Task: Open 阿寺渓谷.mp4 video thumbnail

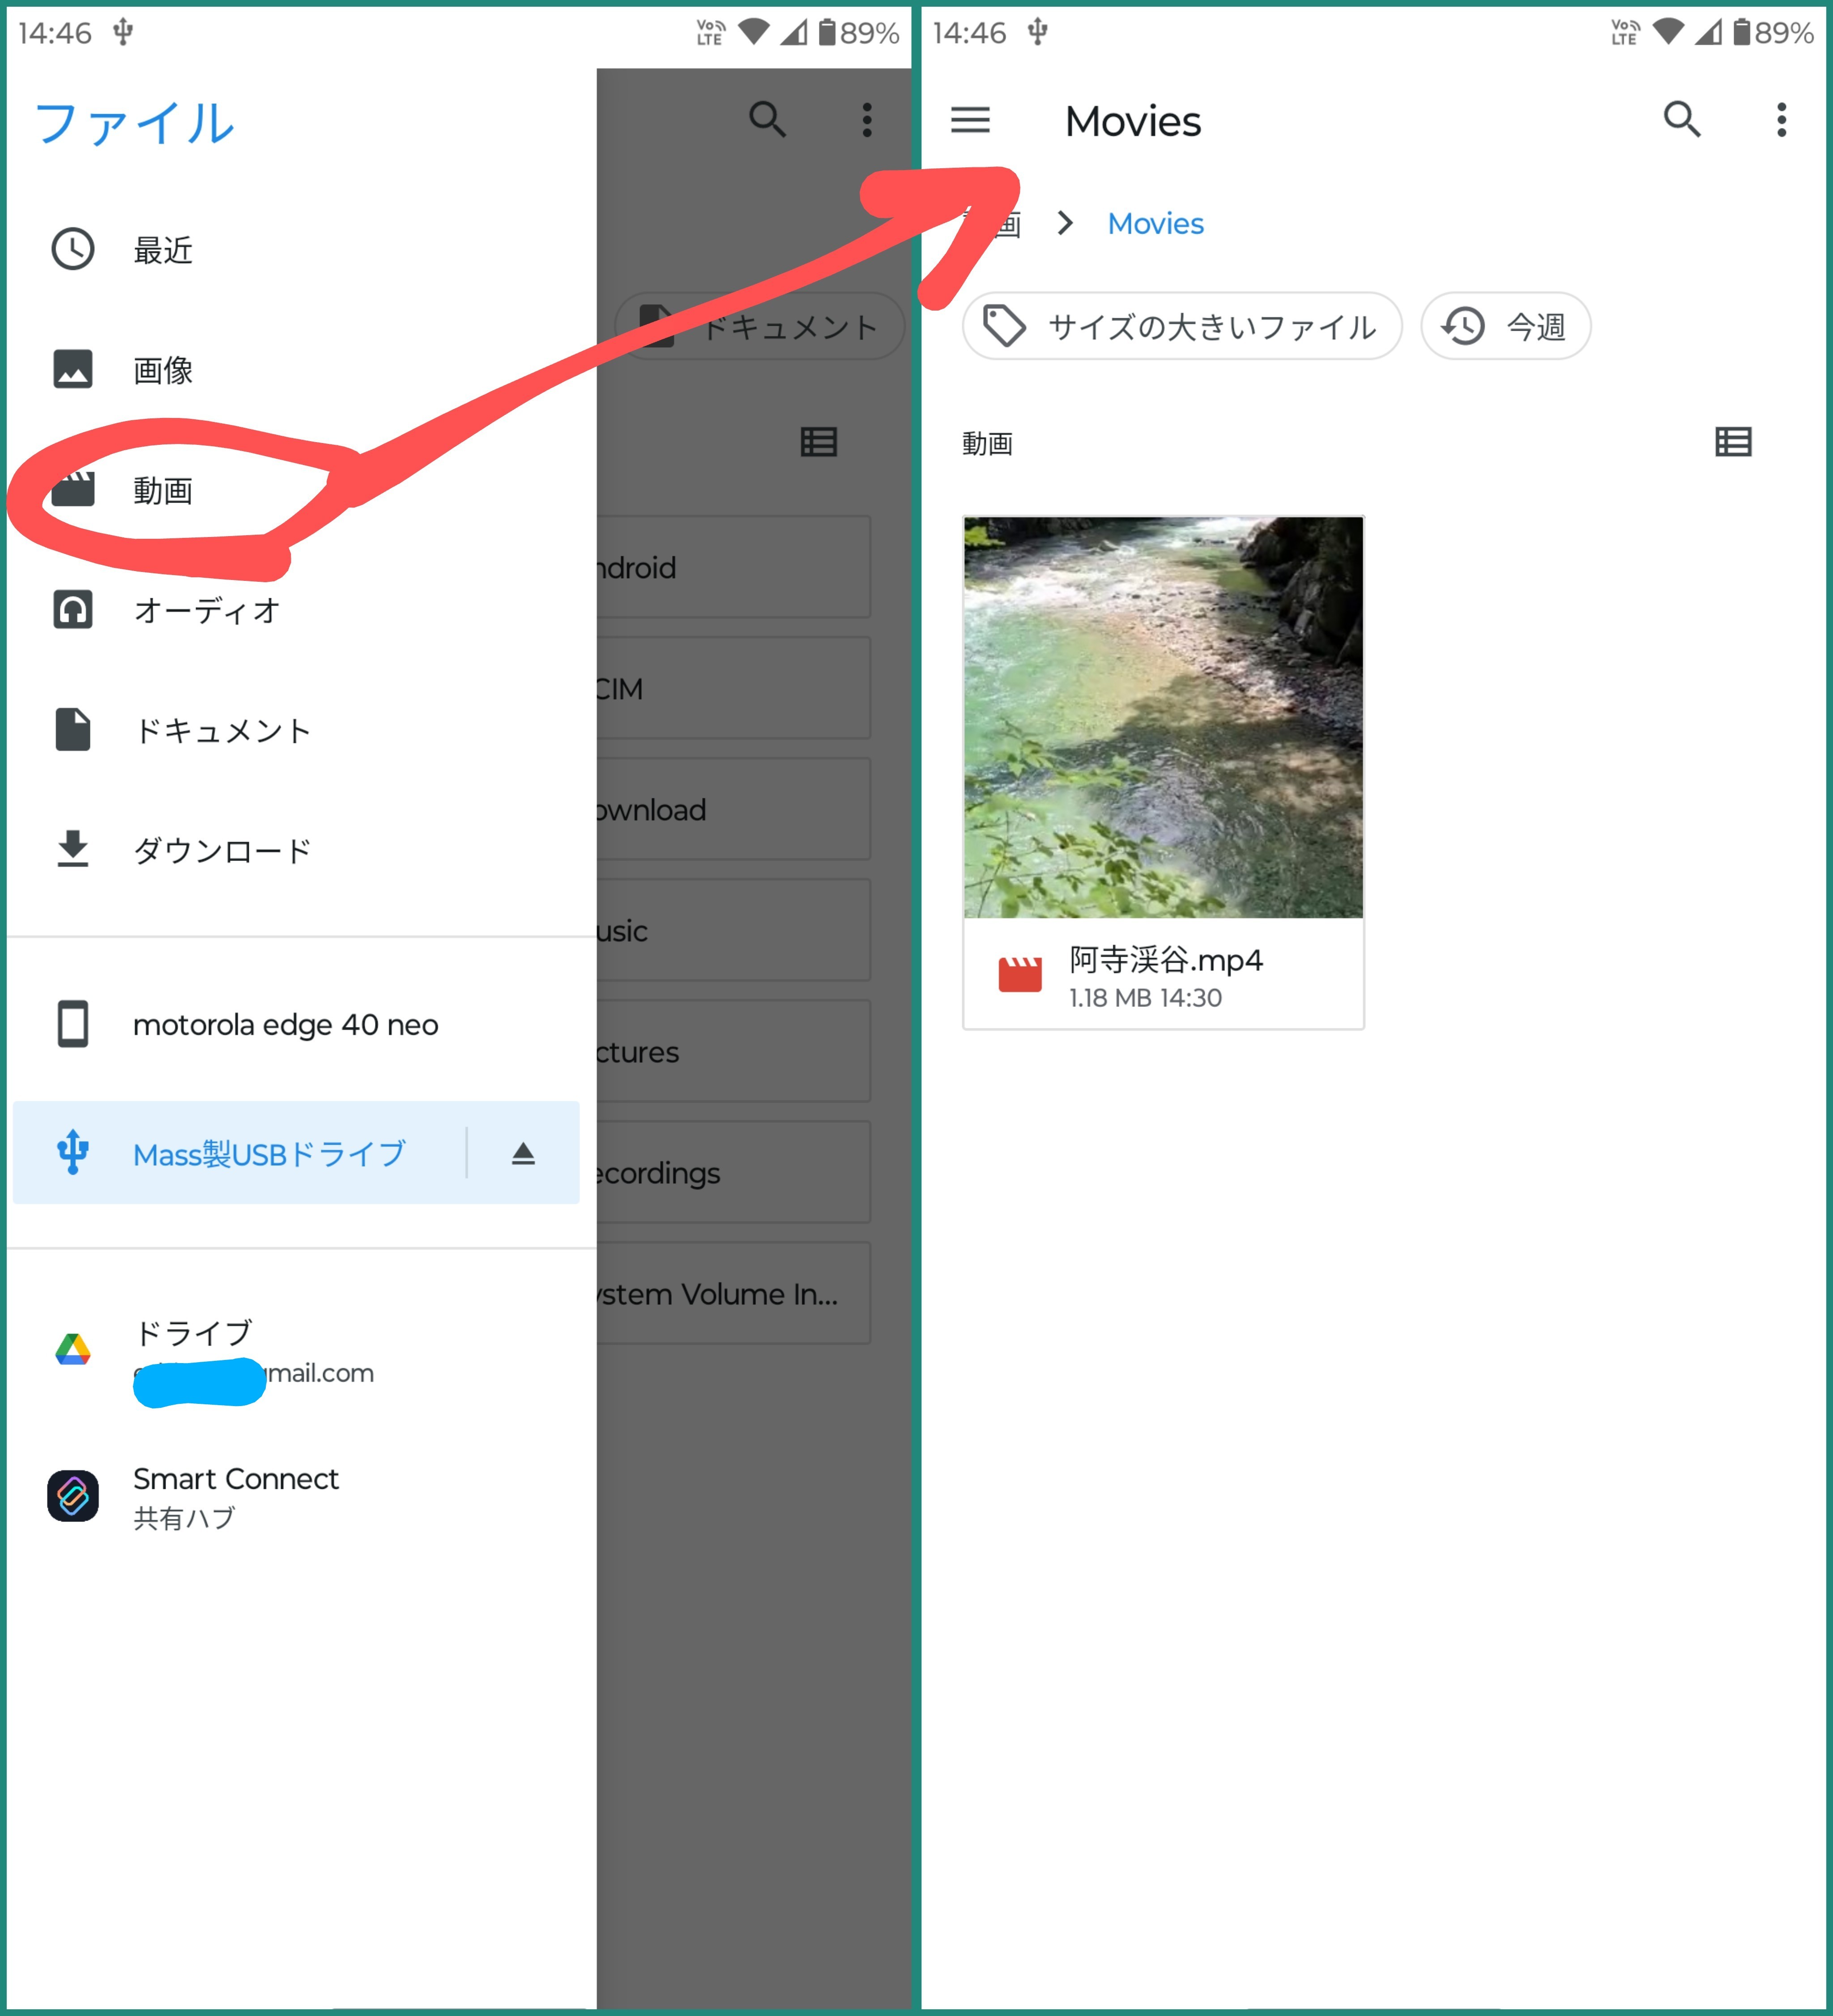Action: [x=1162, y=717]
